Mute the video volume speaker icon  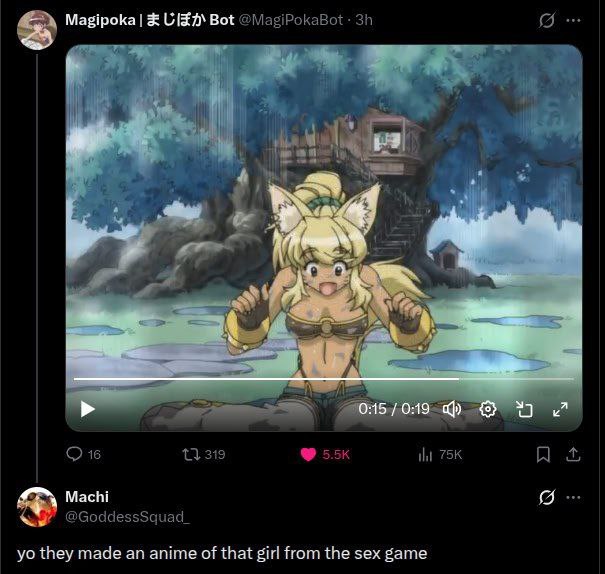point(452,409)
